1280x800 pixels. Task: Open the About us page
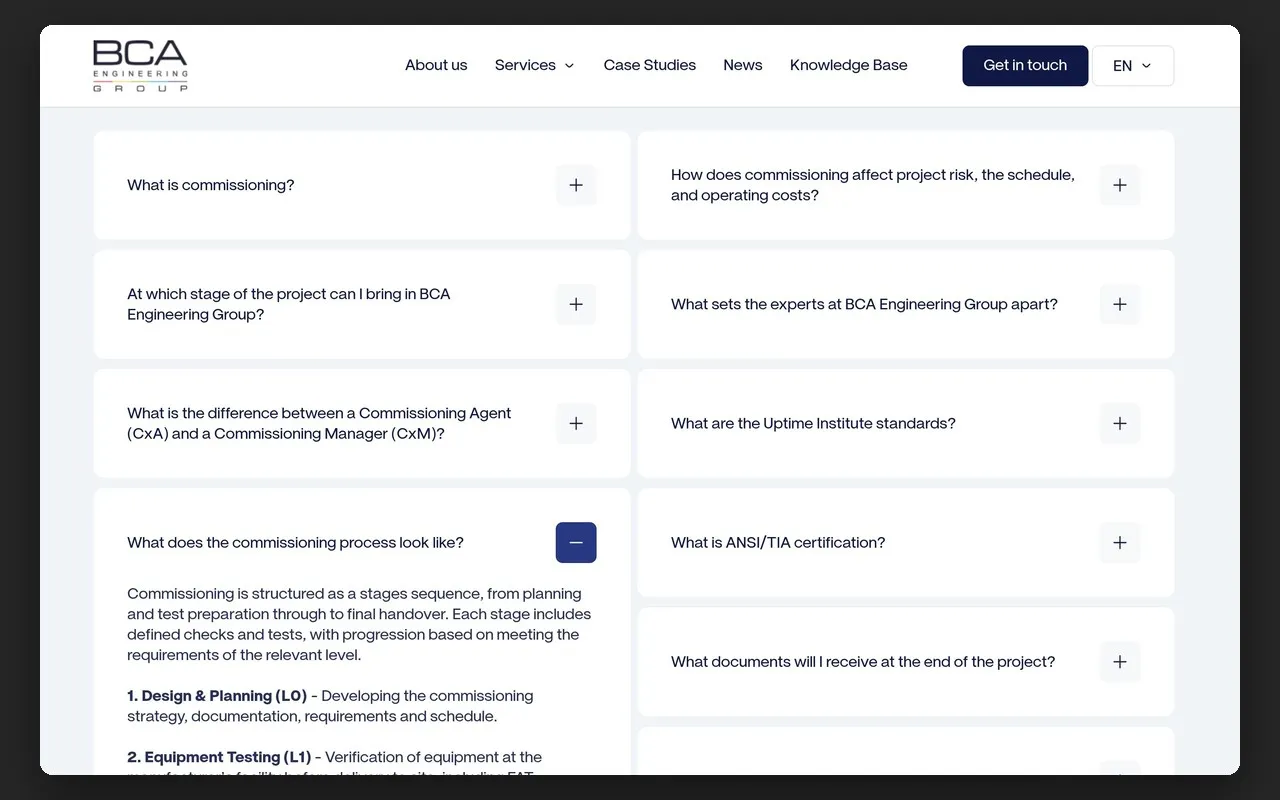436,65
